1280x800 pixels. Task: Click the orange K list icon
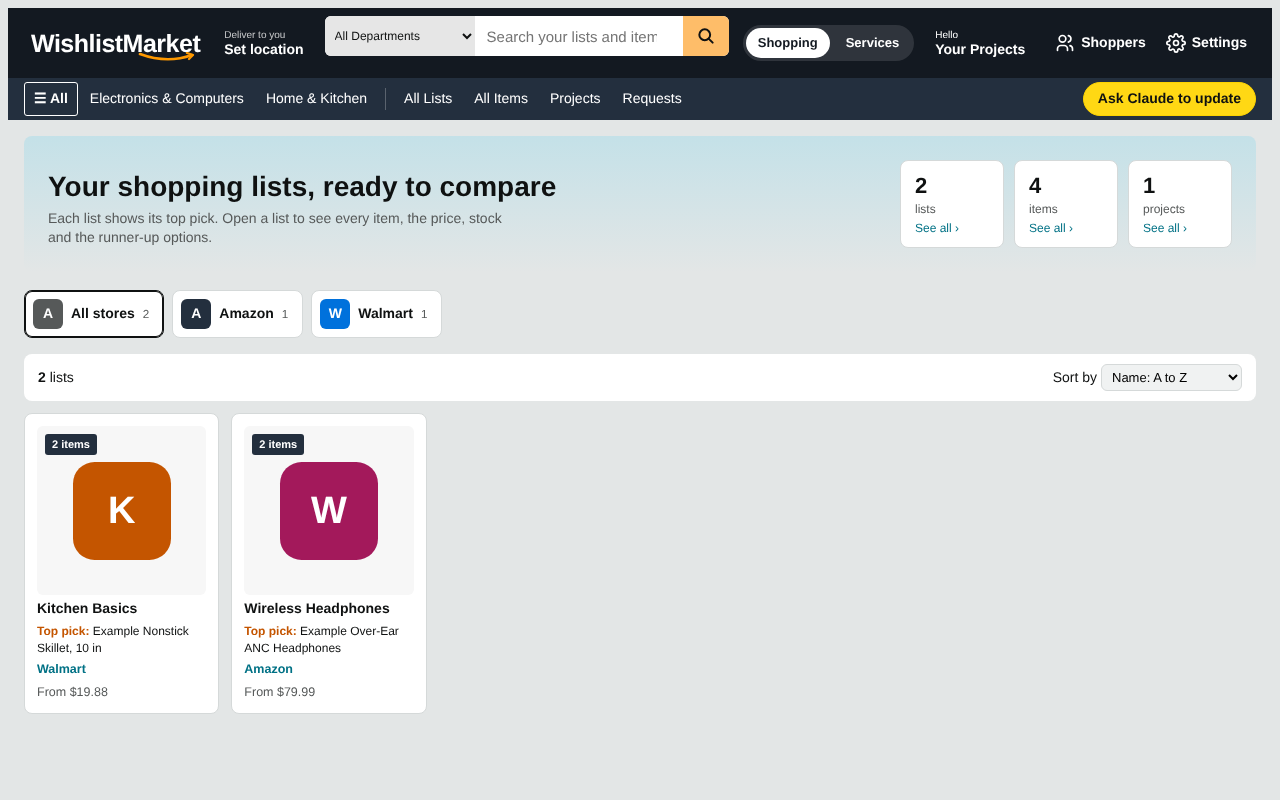point(122,511)
